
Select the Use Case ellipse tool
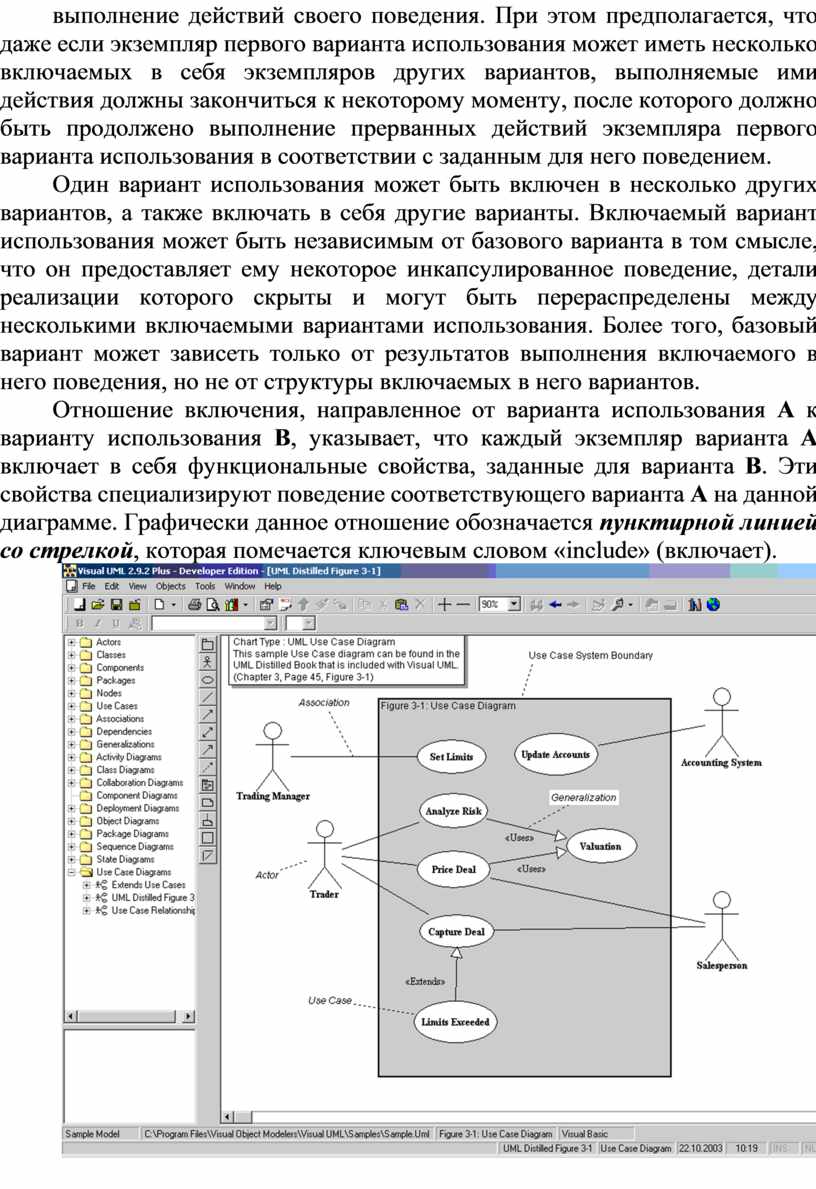tap(208, 680)
